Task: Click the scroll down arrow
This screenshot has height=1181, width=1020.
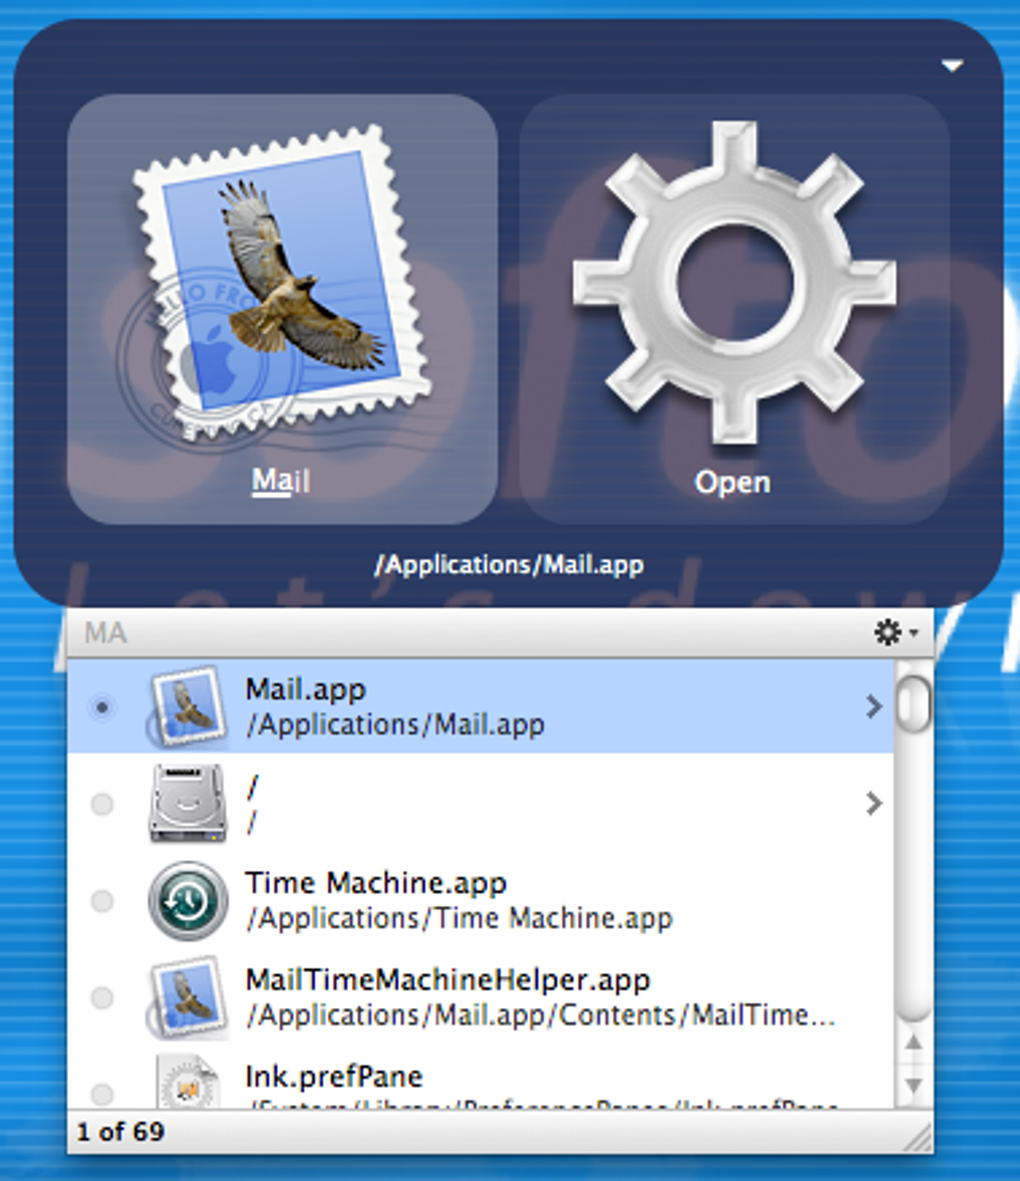Action: (913, 1085)
